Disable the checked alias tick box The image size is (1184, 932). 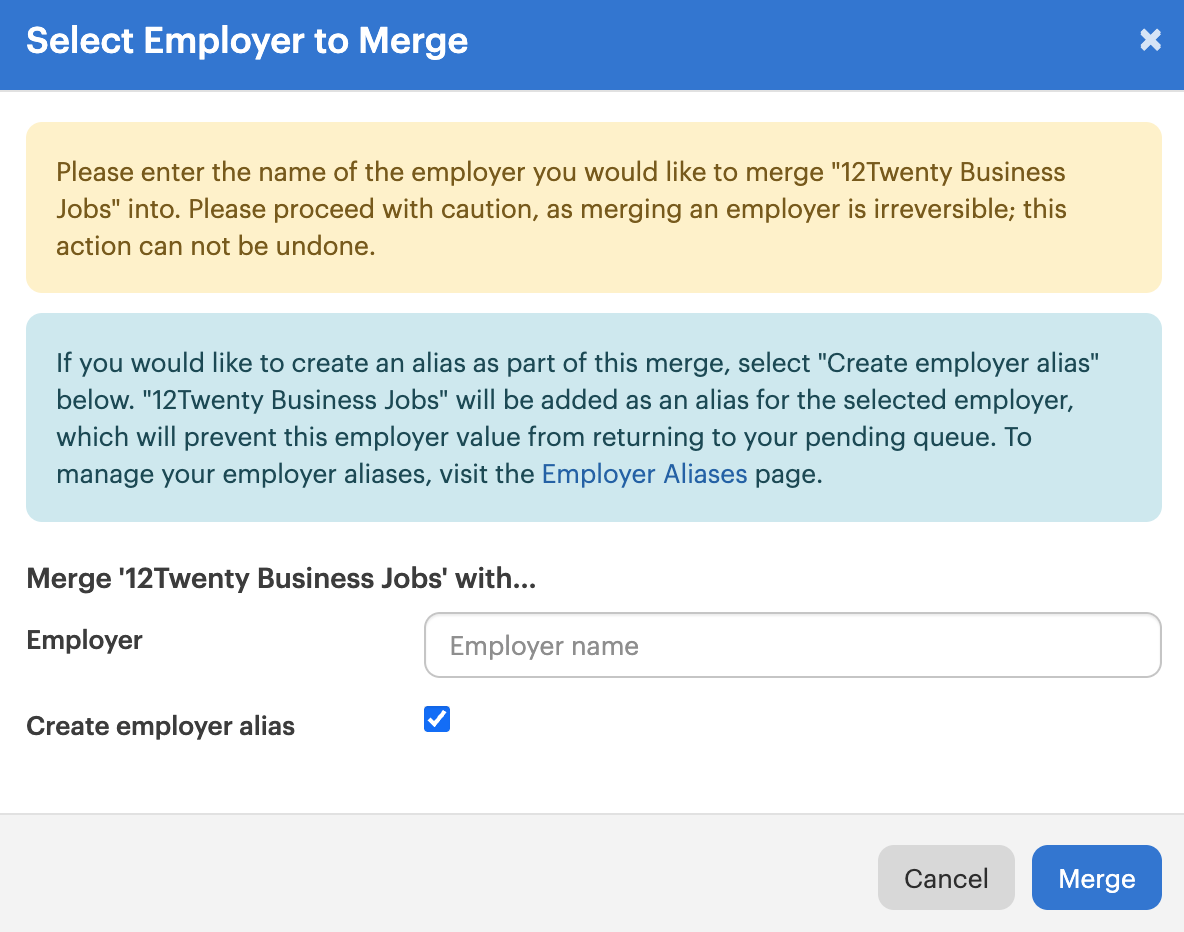pyautogui.click(x=436, y=719)
